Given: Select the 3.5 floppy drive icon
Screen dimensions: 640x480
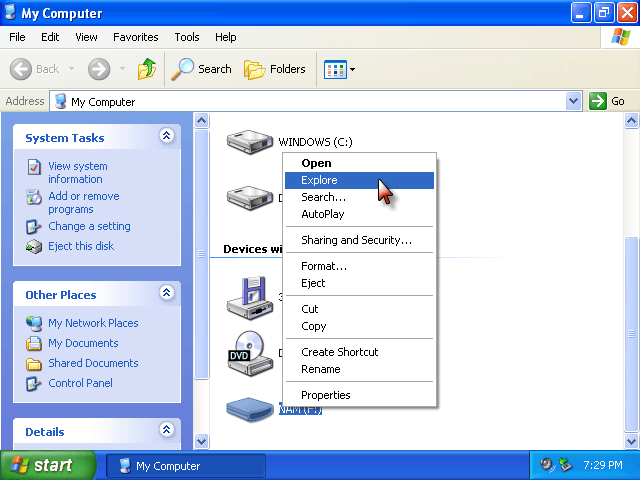Looking at the screenshot, I should pos(249,298).
